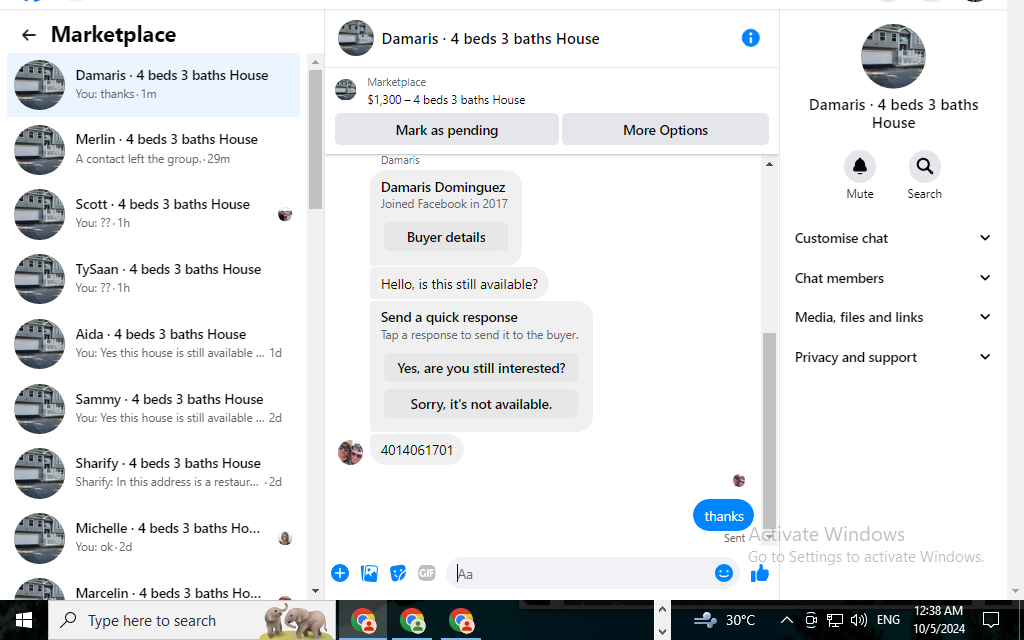Send a thumbs-up like
1024x640 pixels.
[760, 573]
